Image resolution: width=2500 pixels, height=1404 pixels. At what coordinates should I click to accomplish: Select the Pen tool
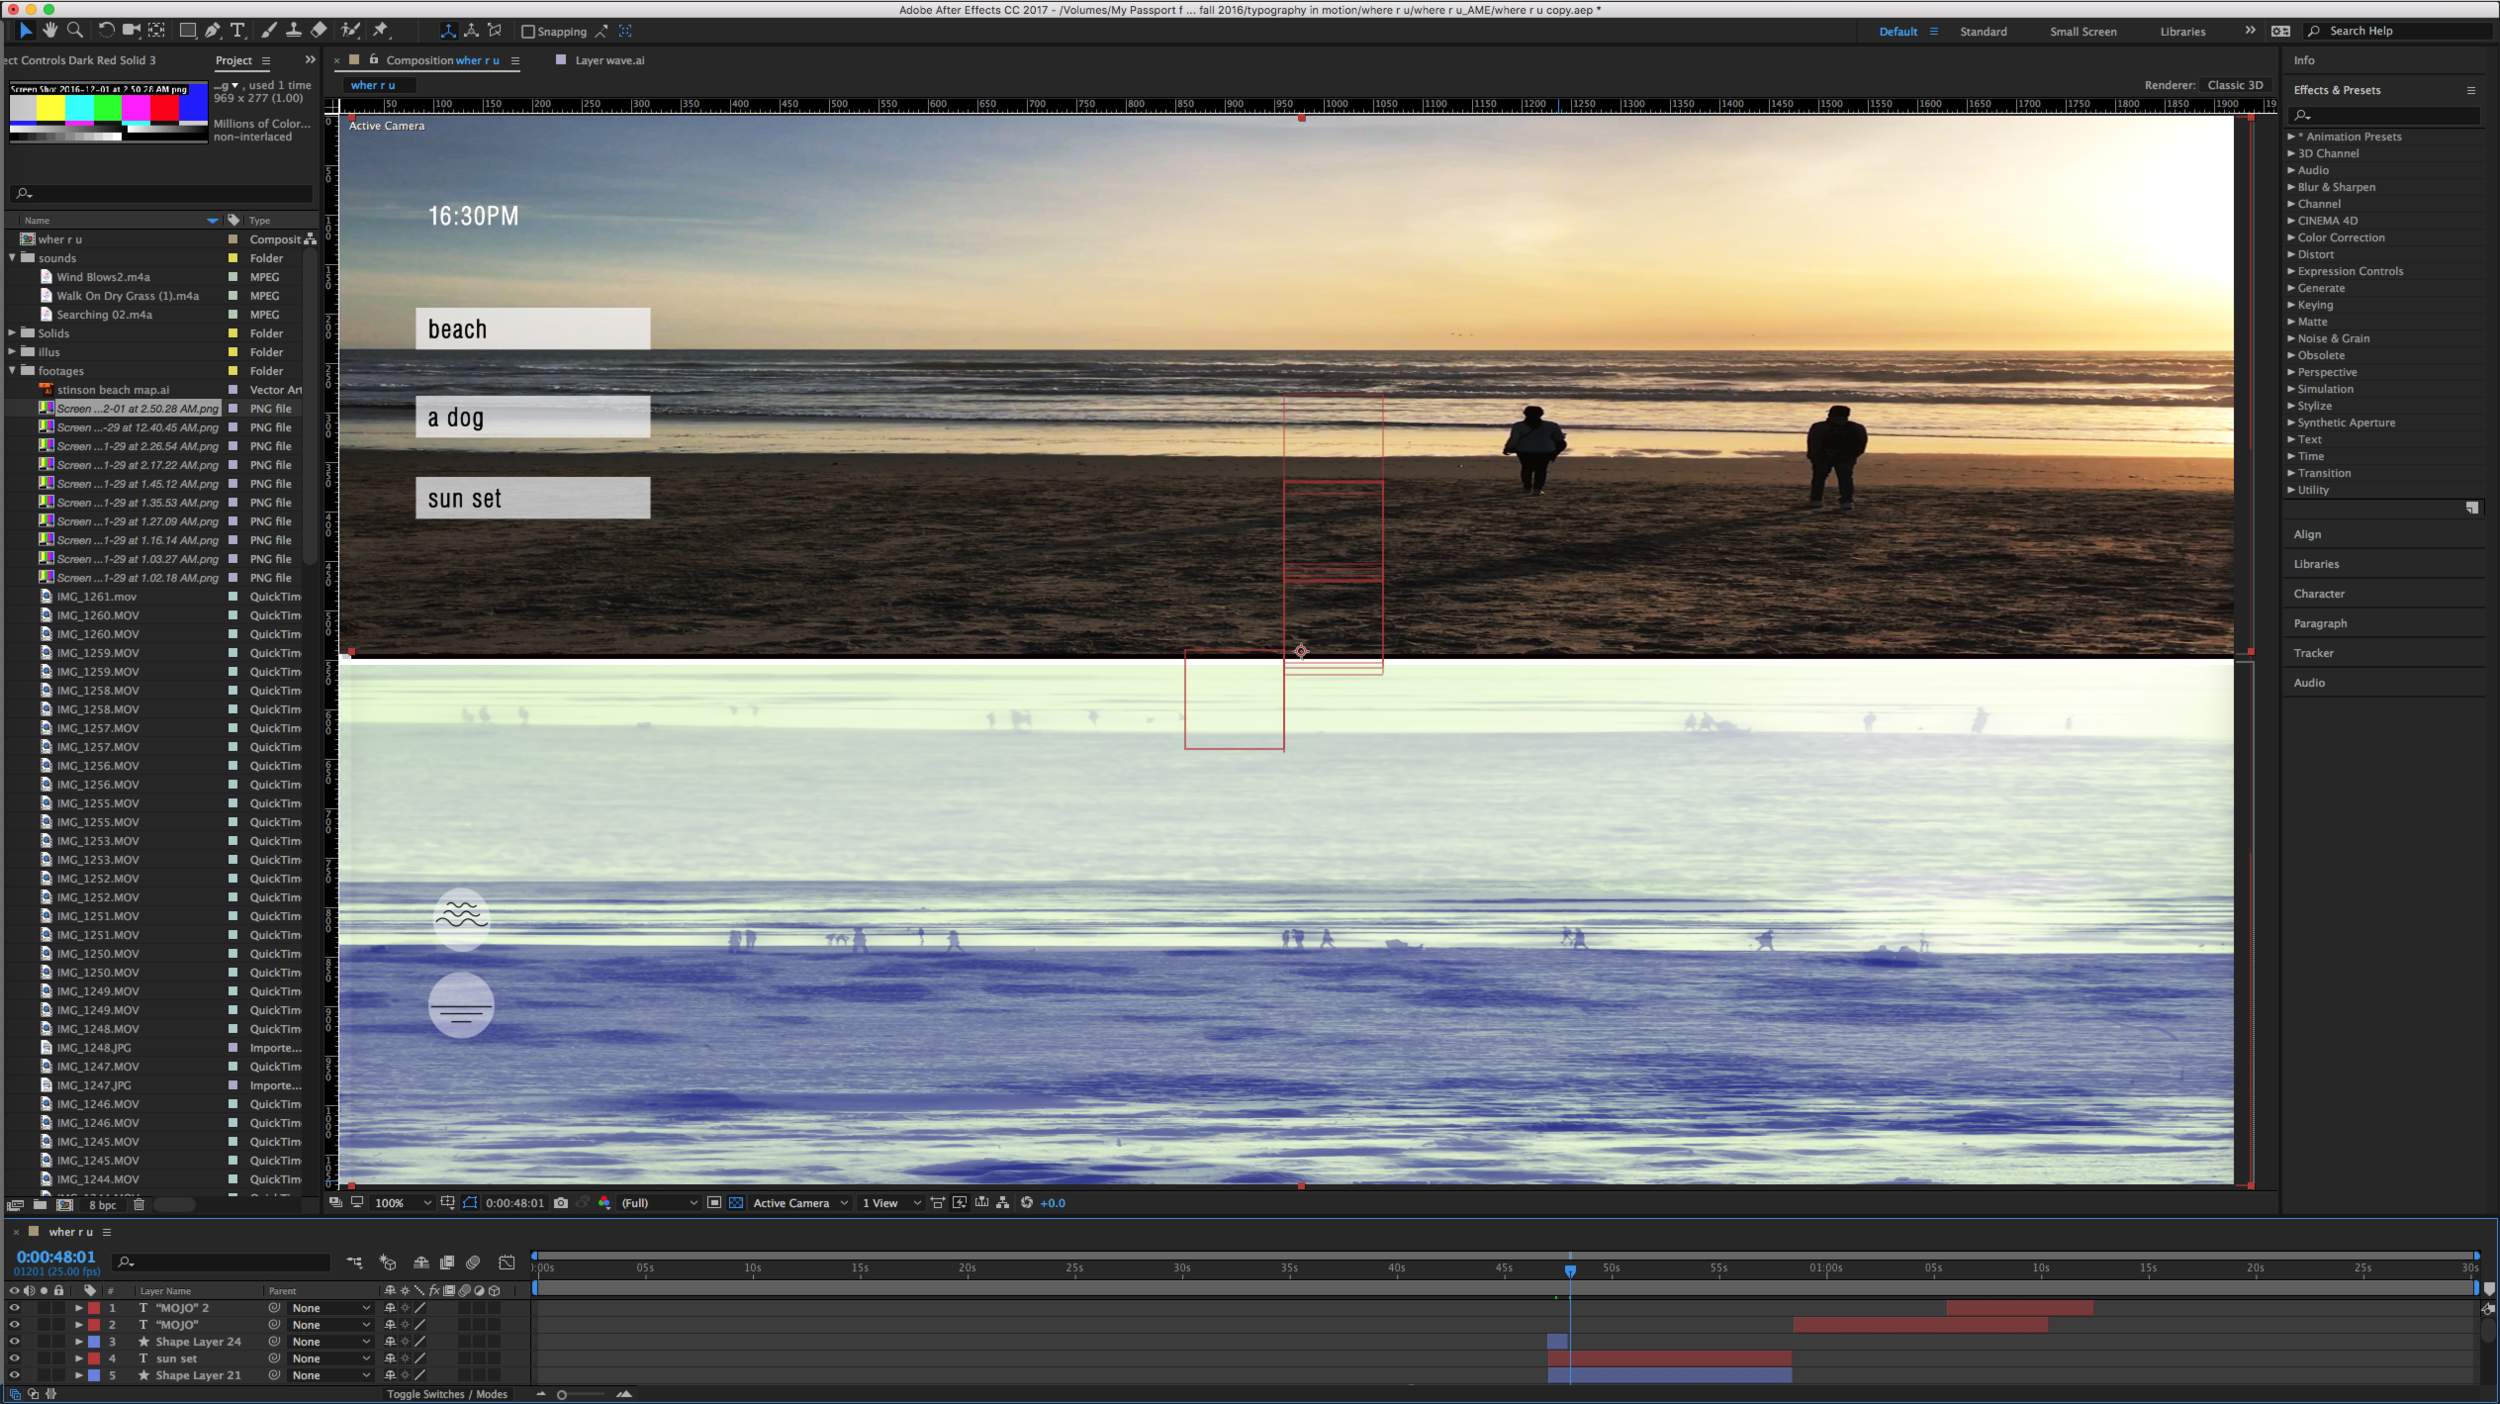point(213,31)
